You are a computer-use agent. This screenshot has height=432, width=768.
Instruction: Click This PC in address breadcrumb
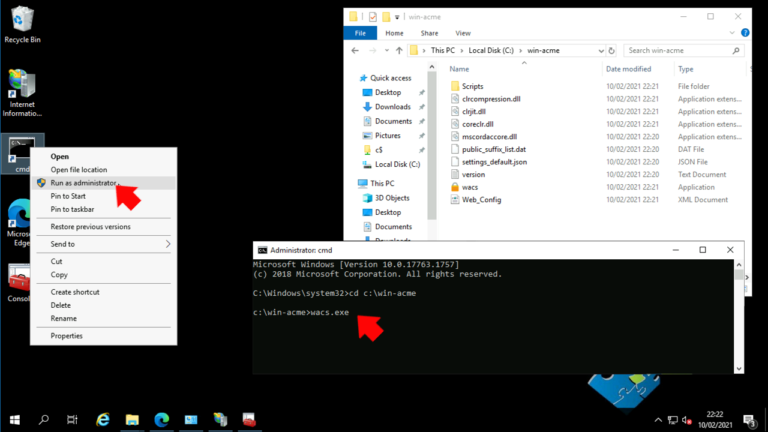[x=443, y=50]
